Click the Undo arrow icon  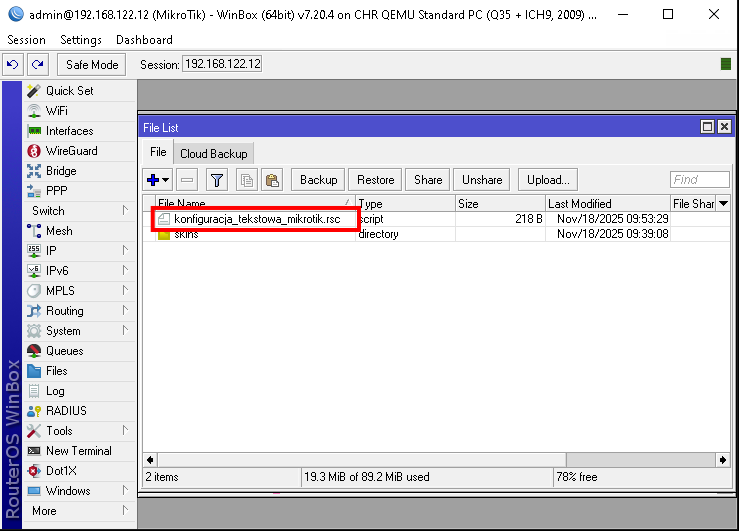(x=13, y=65)
